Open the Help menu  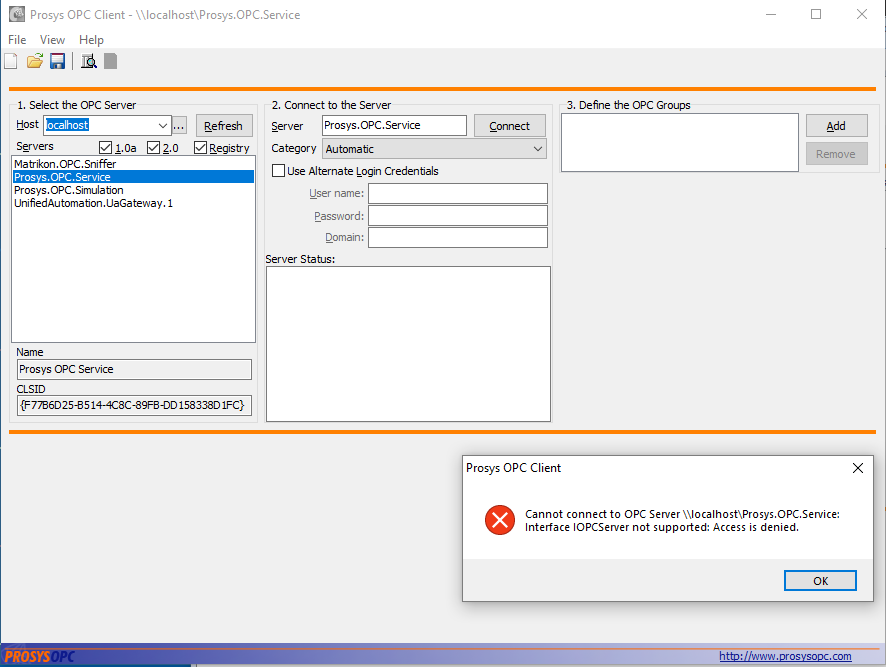(x=91, y=40)
